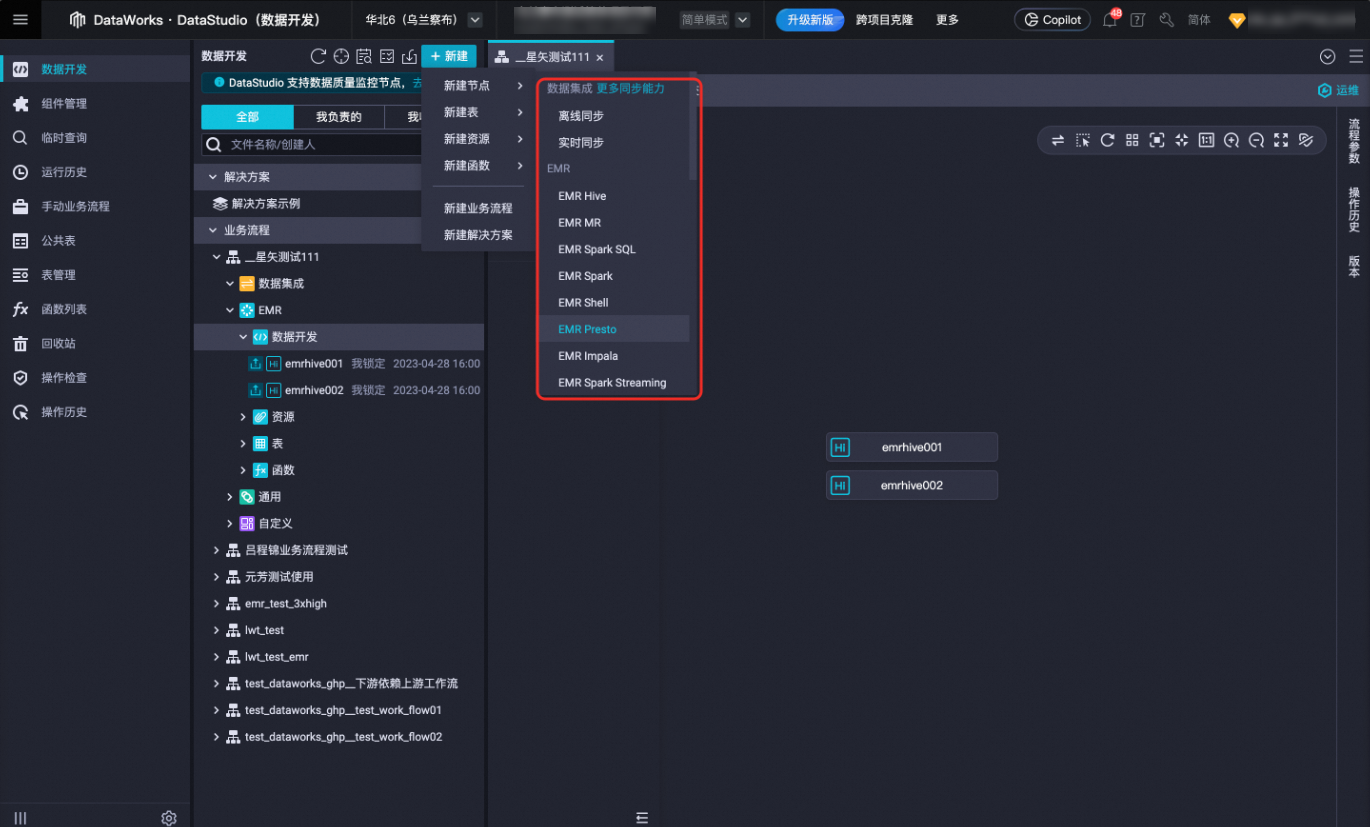Click the refresh icon beside 数据开发 title
Screen dimensions: 1370x827
click(x=318, y=56)
